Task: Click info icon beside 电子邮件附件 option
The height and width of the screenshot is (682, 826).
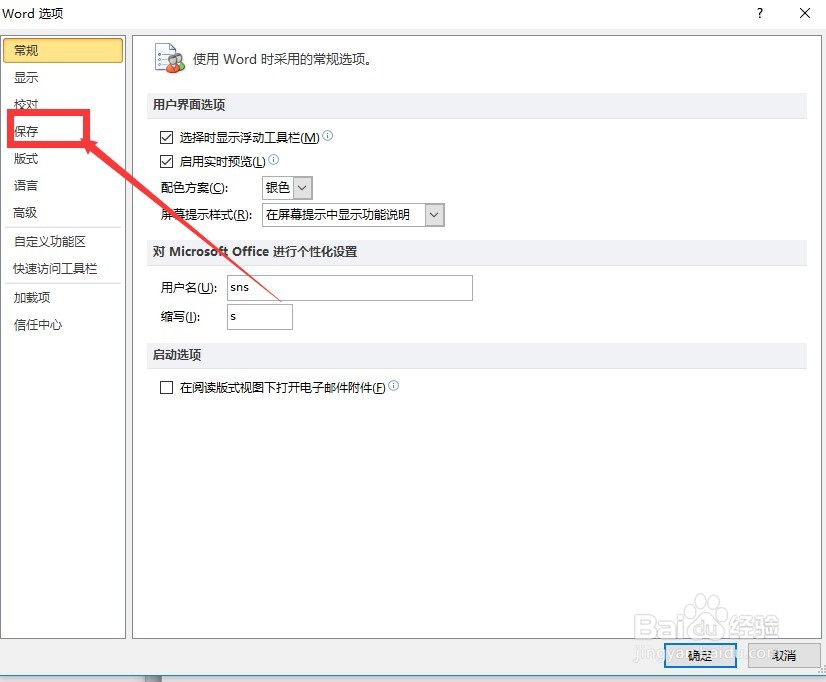Action: pyautogui.click(x=394, y=386)
